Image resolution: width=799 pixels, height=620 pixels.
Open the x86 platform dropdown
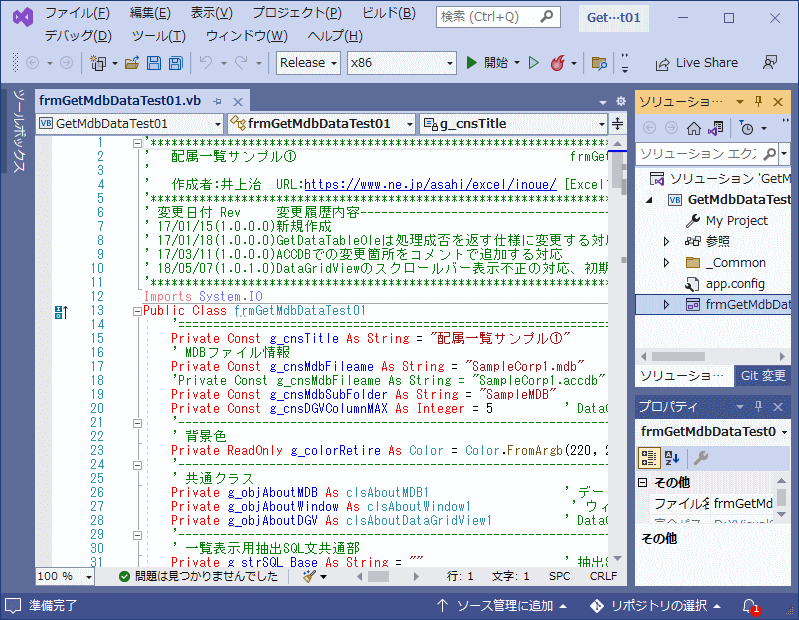click(401, 62)
